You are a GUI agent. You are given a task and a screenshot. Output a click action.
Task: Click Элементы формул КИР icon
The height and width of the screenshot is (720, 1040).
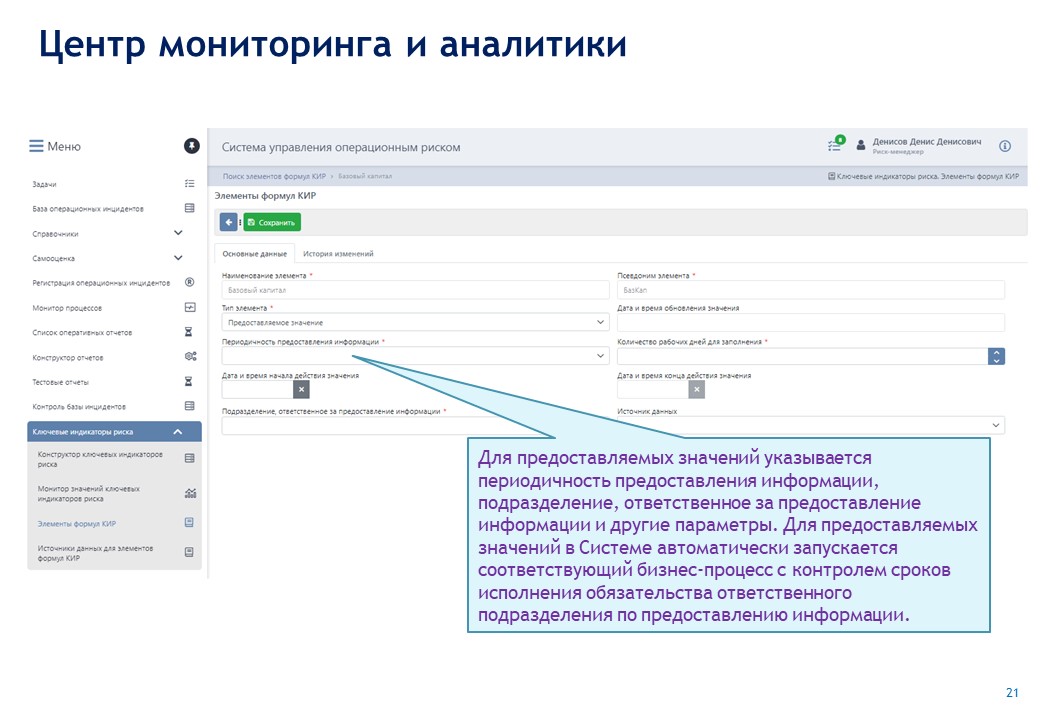point(189,522)
